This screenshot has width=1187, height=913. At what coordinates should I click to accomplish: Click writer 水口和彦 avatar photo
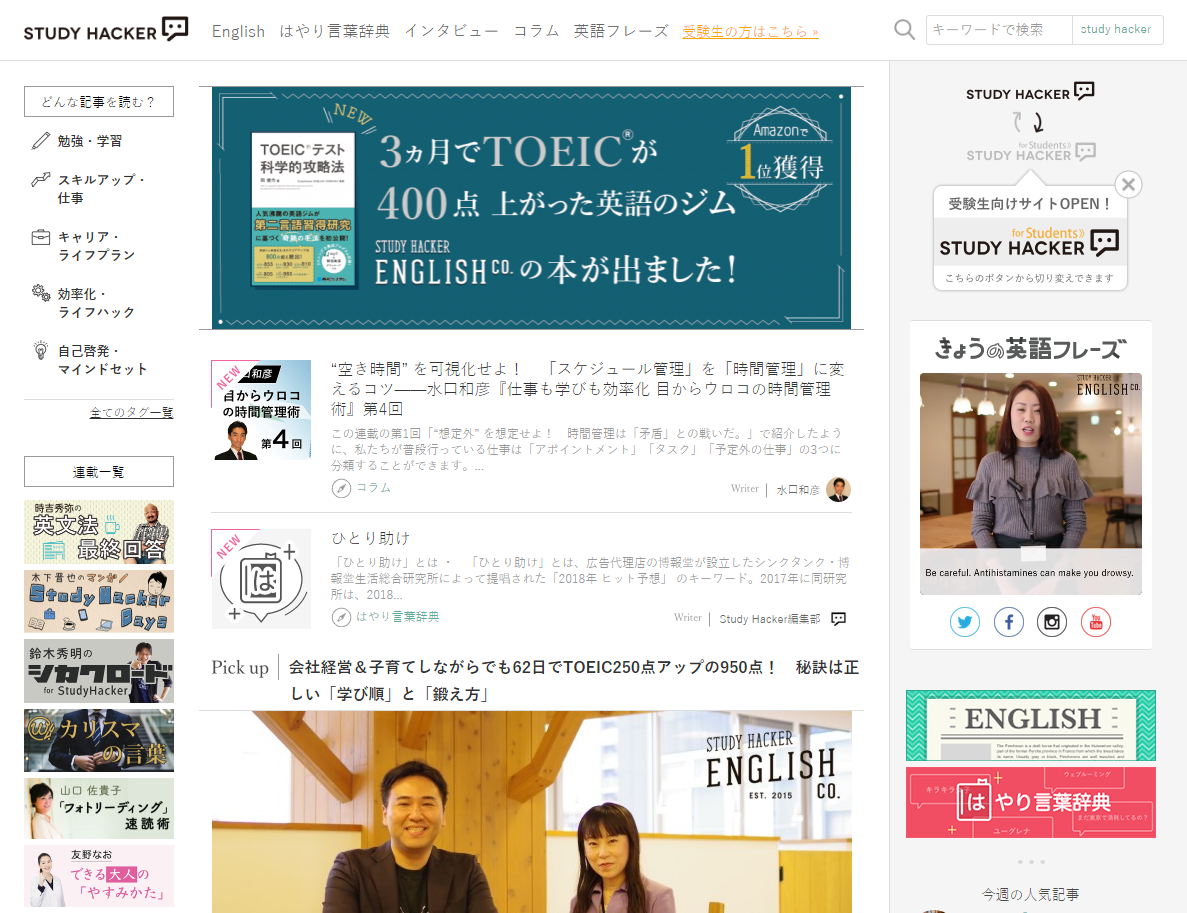pos(838,489)
